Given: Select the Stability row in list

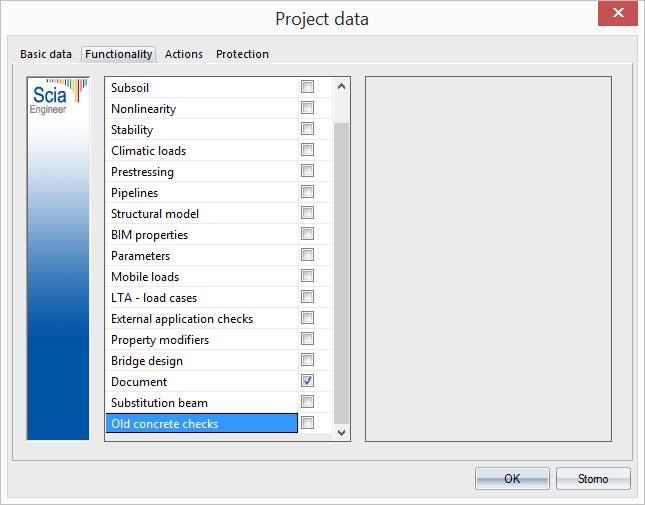Looking at the screenshot, I should 200,130.
